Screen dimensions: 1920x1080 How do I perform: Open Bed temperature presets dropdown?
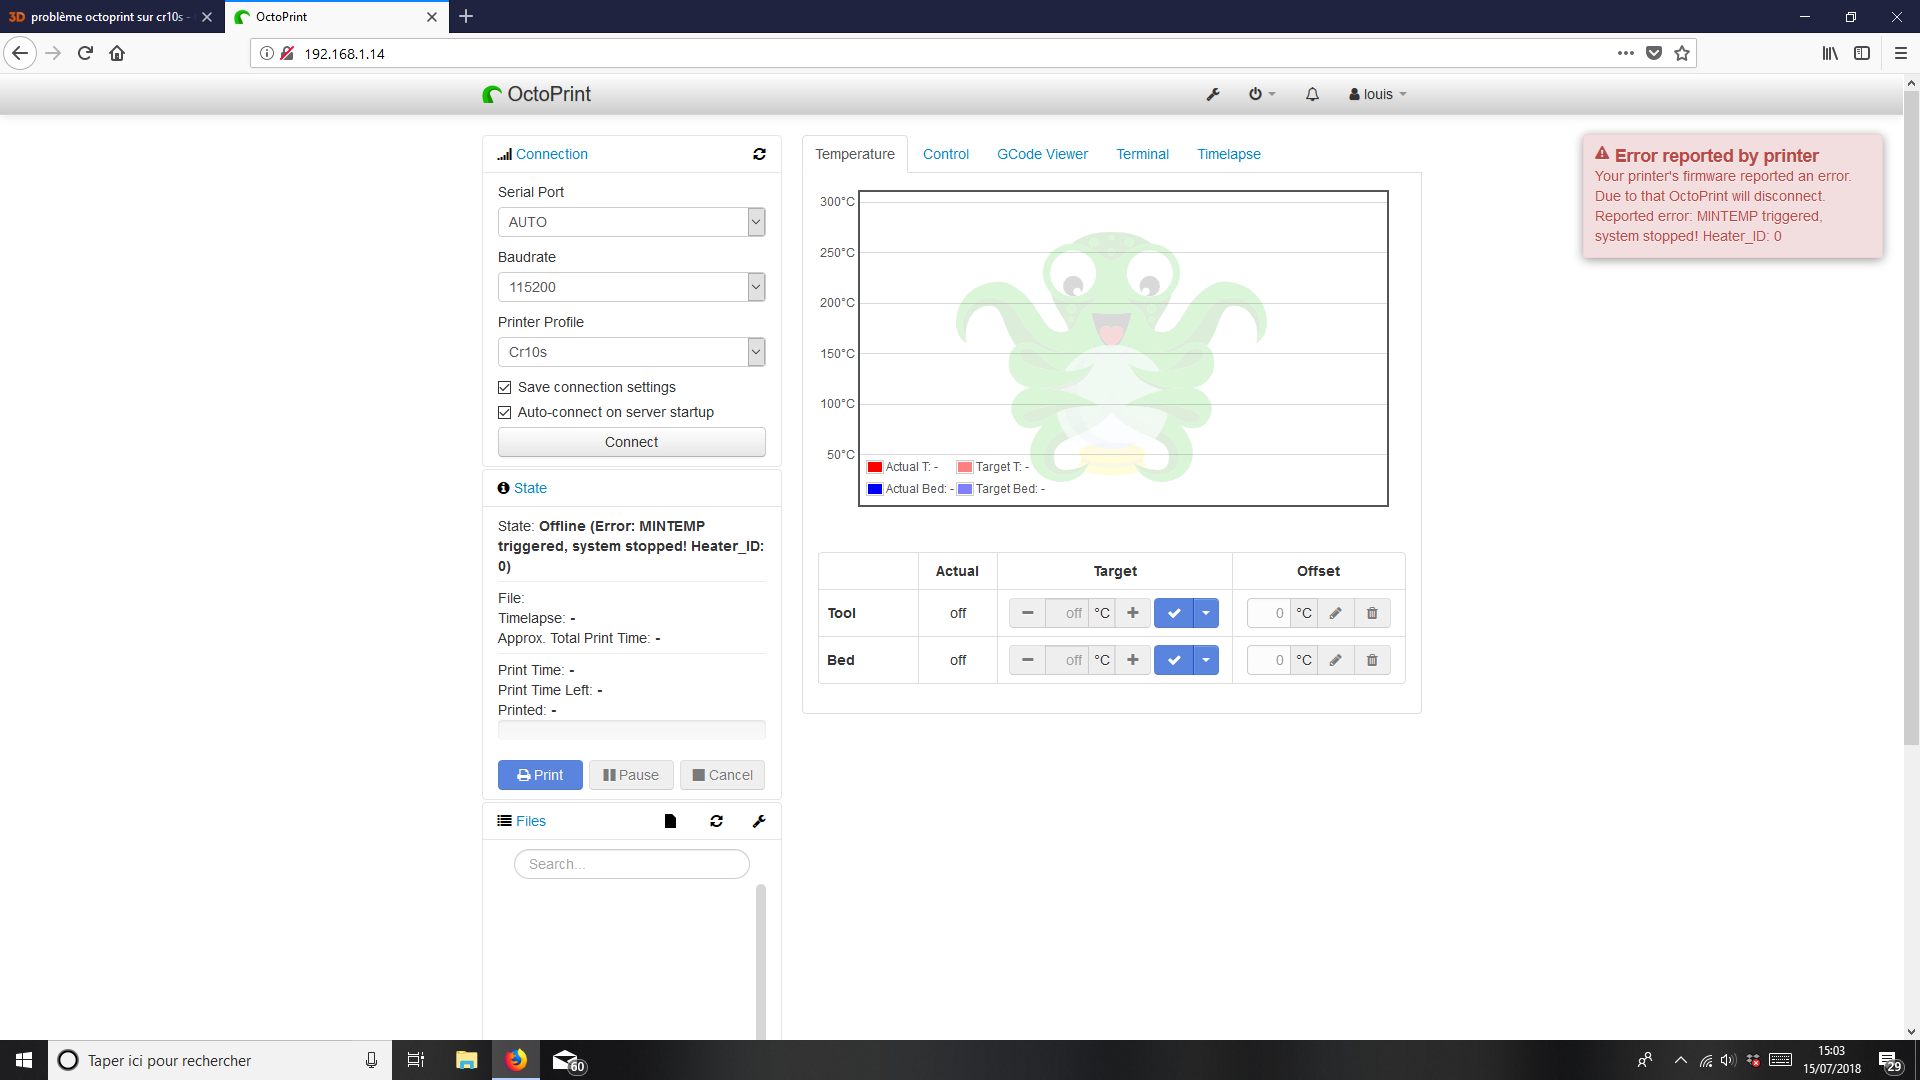click(1206, 660)
